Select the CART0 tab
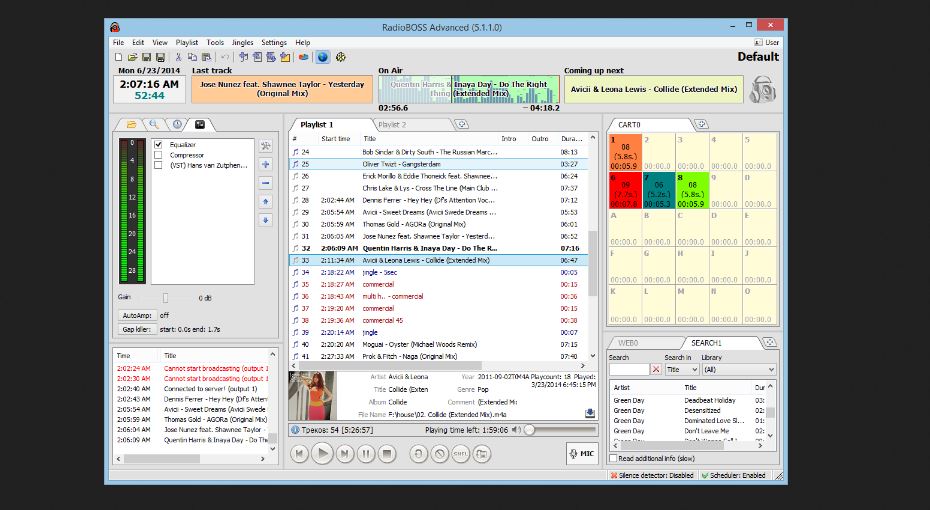The width and height of the screenshot is (930, 510). (x=629, y=125)
